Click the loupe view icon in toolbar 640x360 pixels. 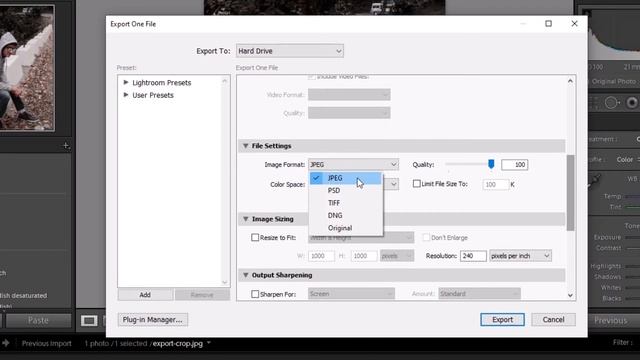[x=89, y=321]
